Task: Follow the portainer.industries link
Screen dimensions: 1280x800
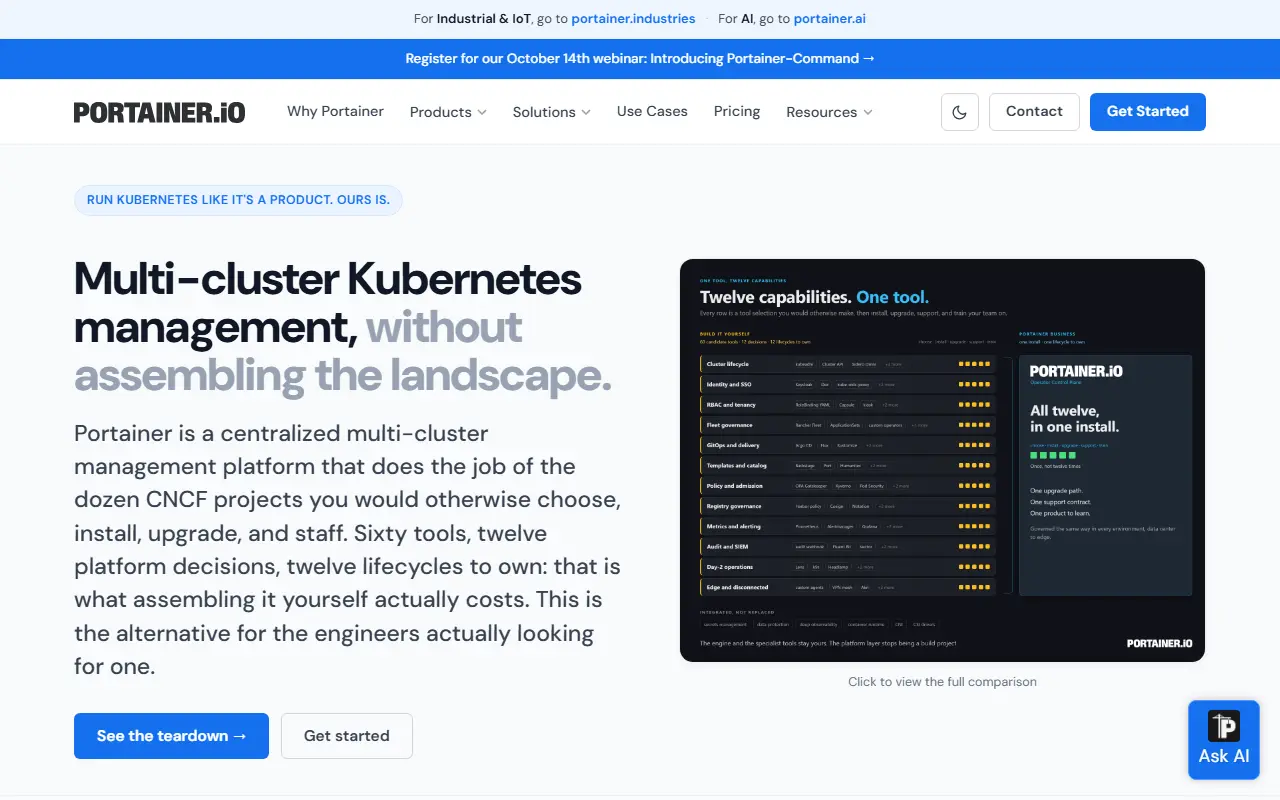Action: tap(634, 19)
